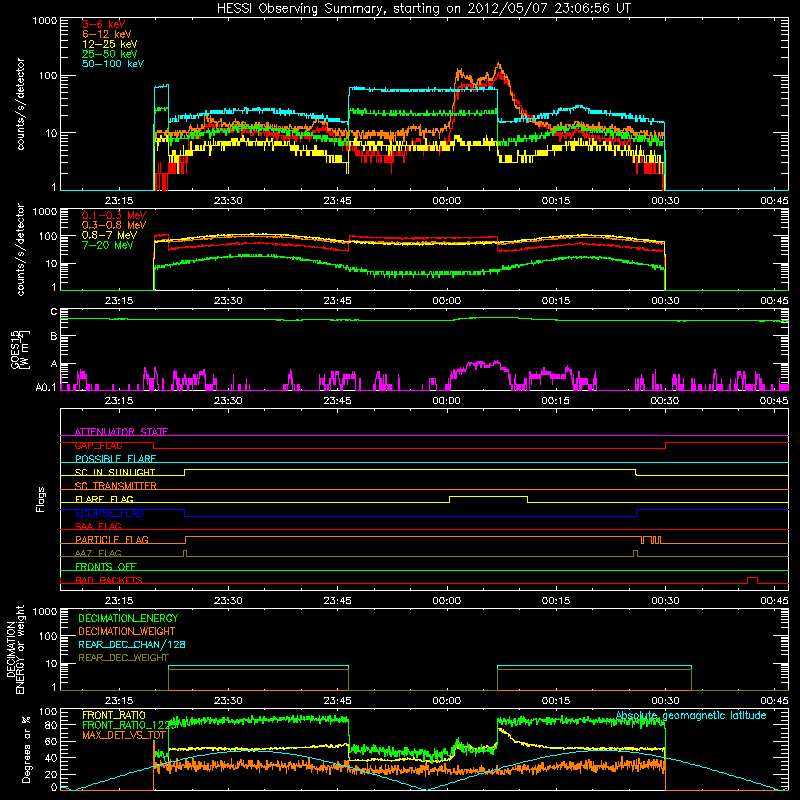Select the 'MAX_DET_VS_TOT' legend label

124,735
